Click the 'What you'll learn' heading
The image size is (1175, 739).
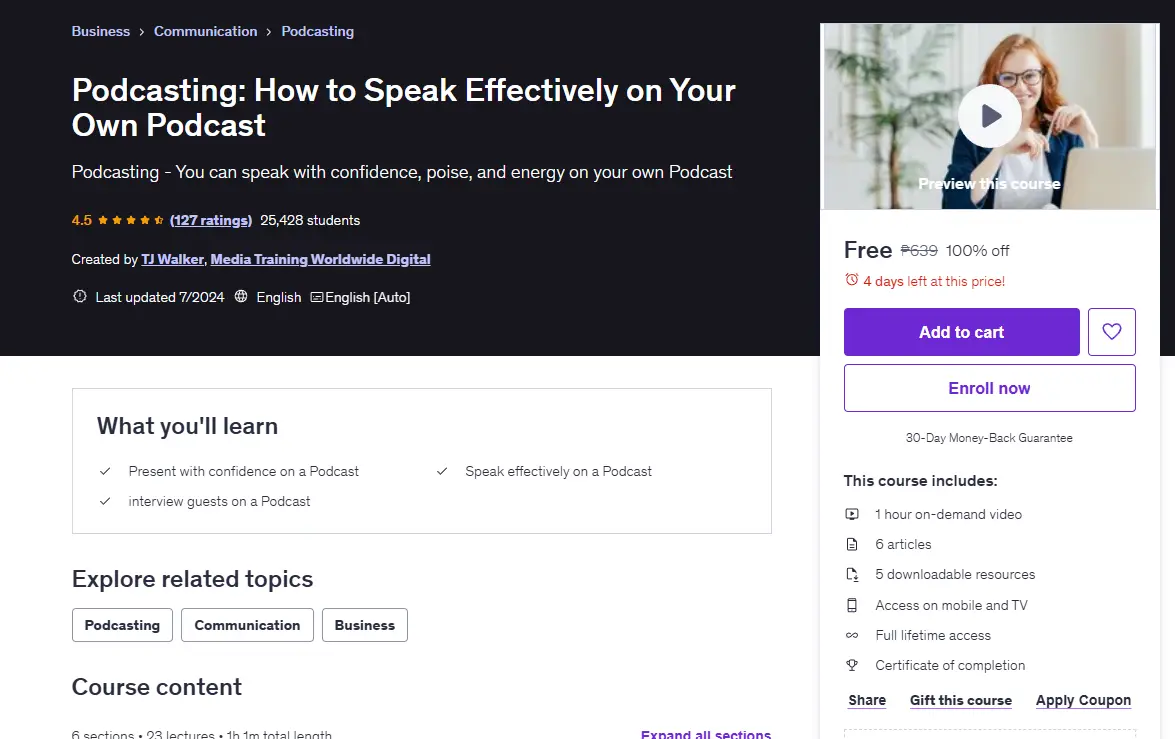click(x=187, y=426)
